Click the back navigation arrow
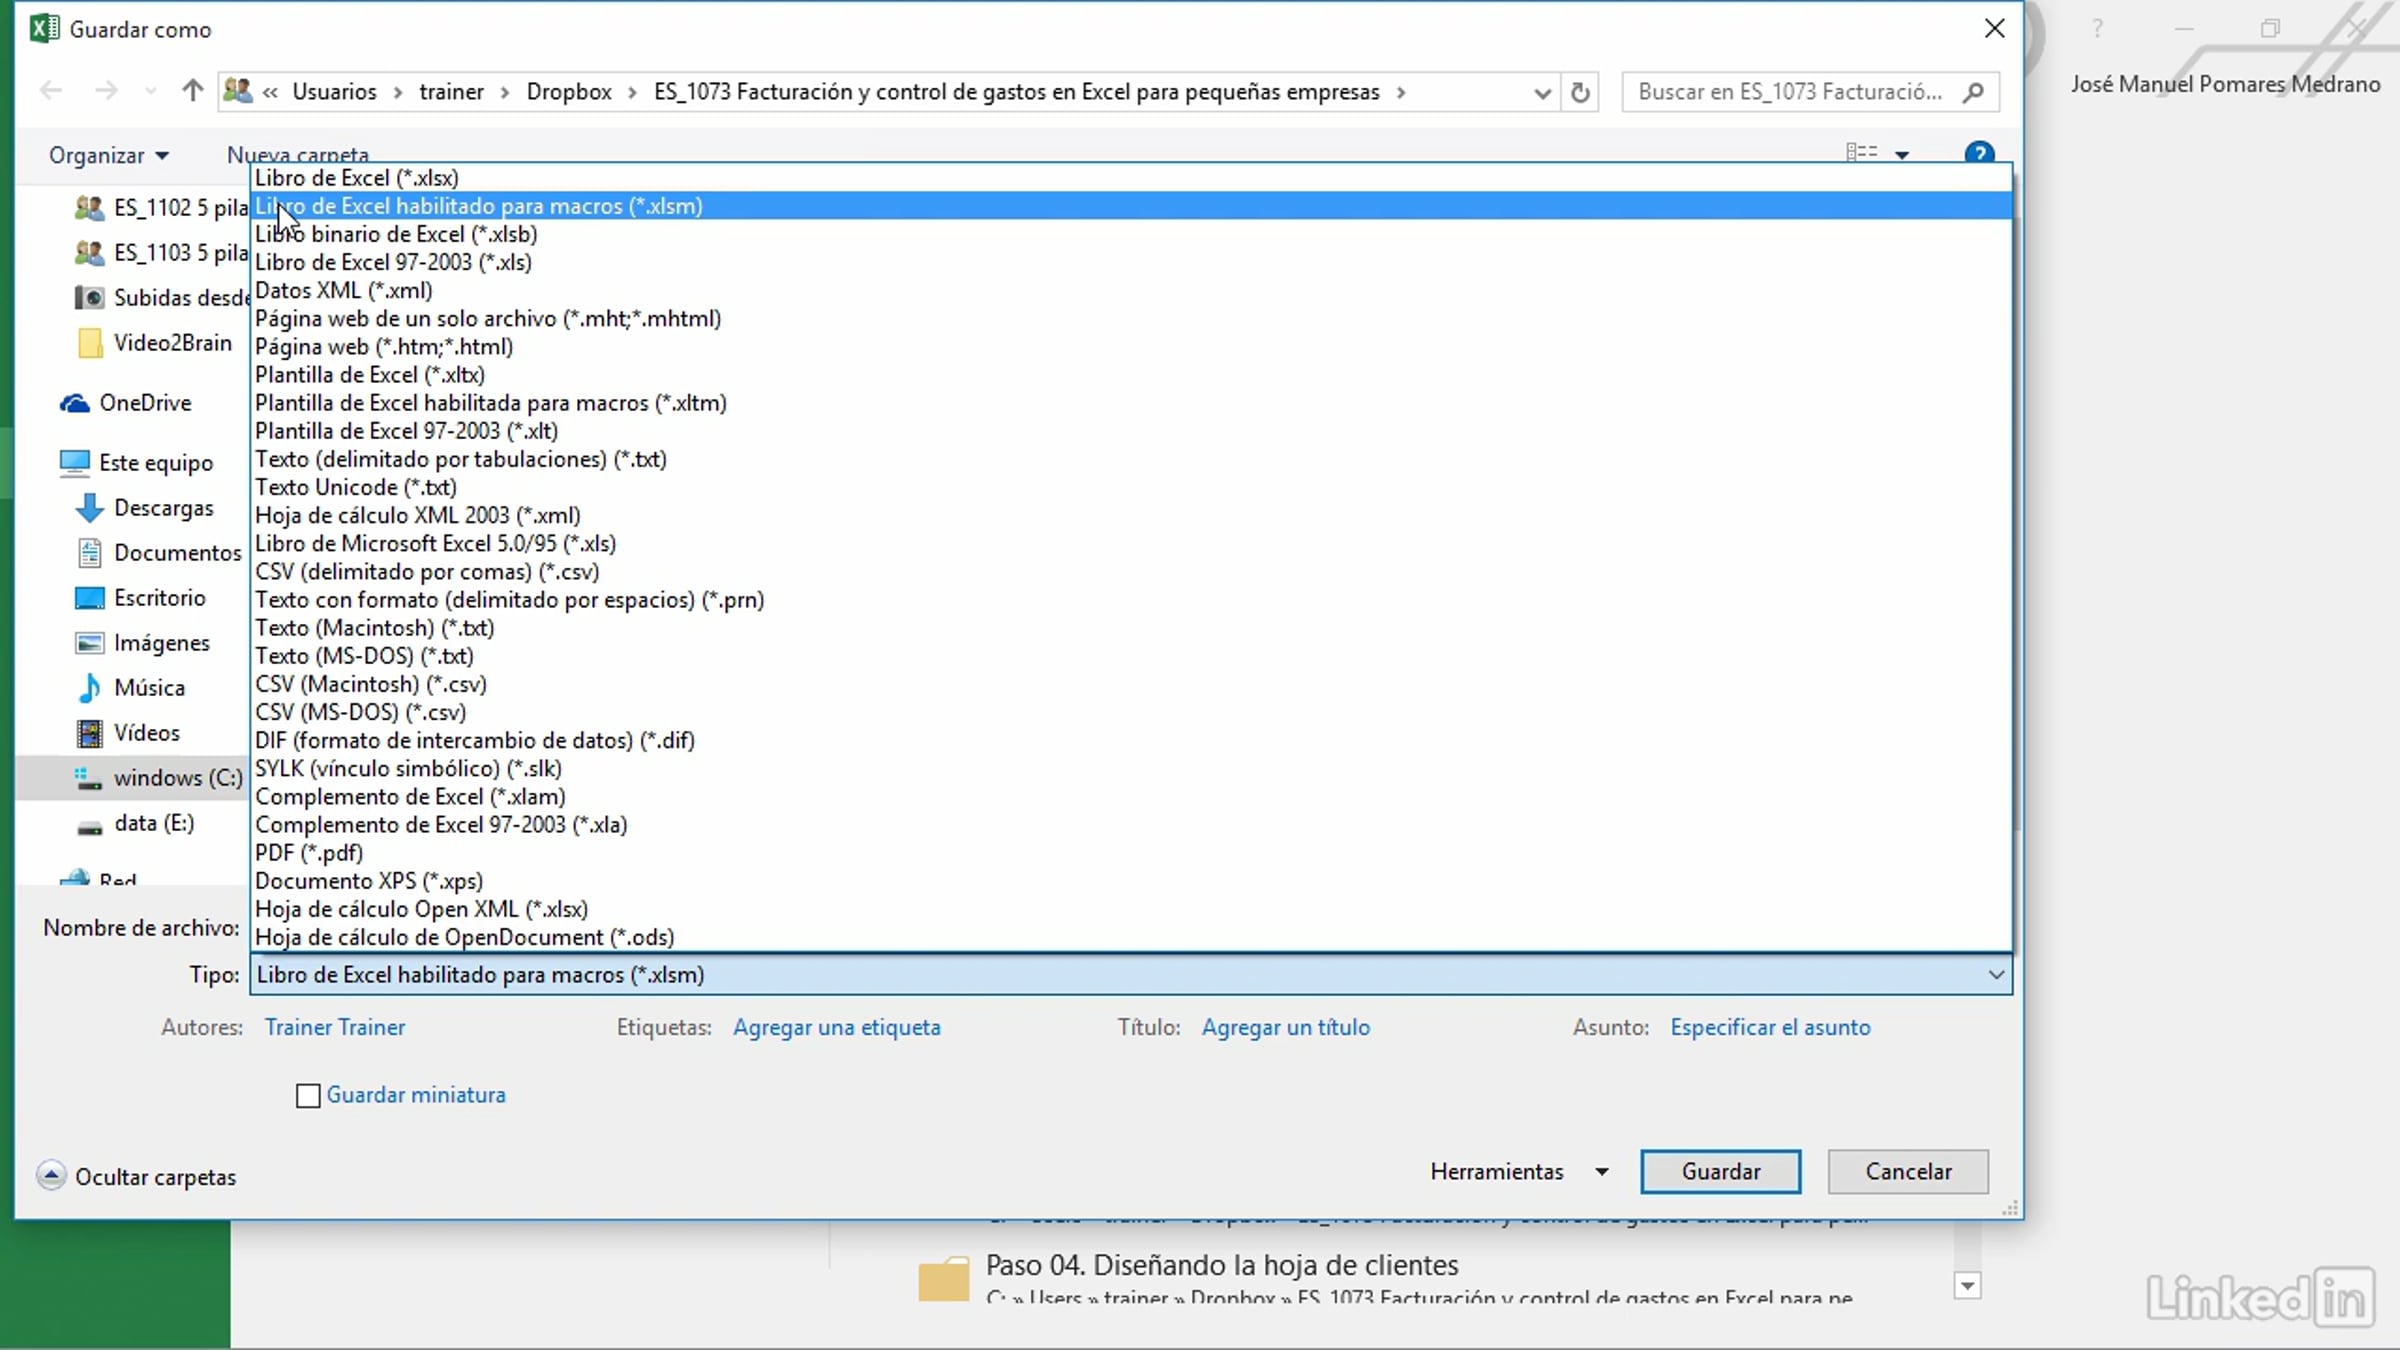The image size is (2400, 1350). (51, 91)
